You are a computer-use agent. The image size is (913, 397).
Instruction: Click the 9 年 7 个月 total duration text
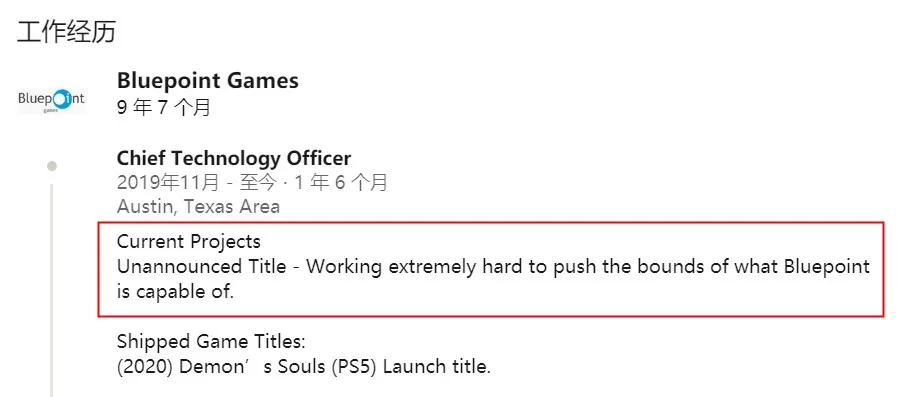click(x=164, y=108)
